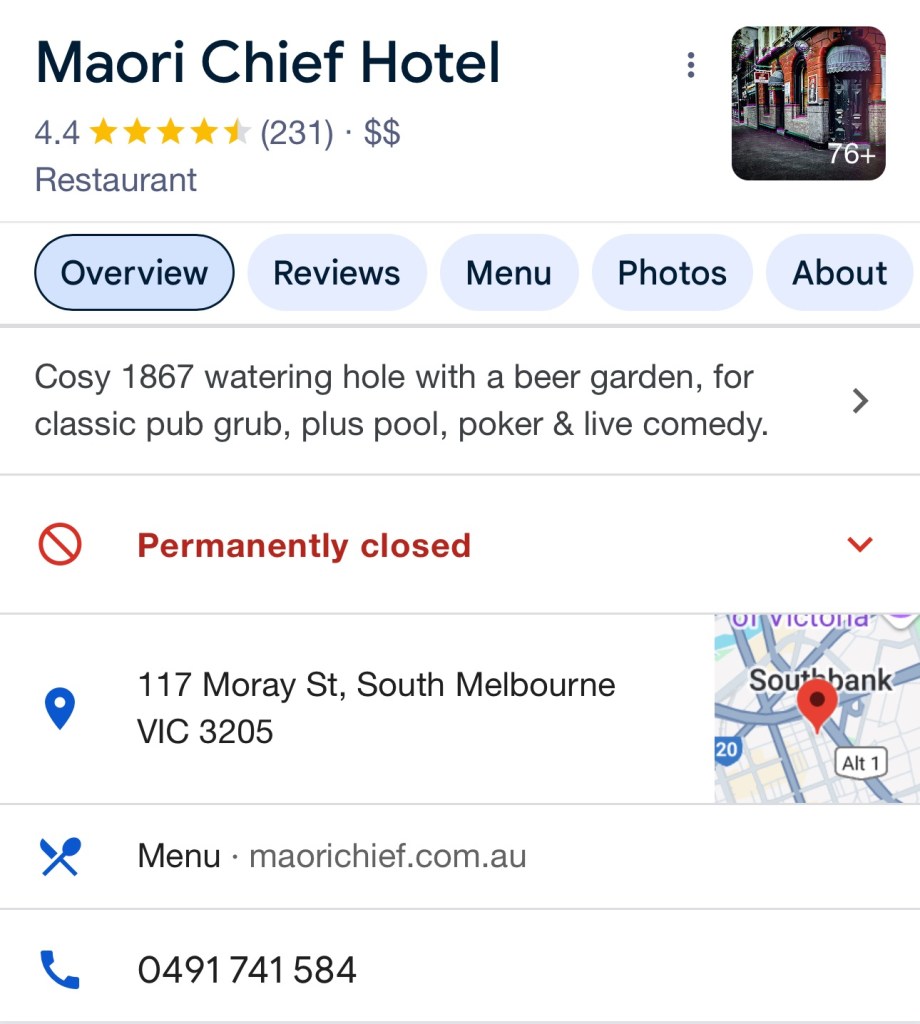Tap the blue location pin icon

[x=60, y=709]
